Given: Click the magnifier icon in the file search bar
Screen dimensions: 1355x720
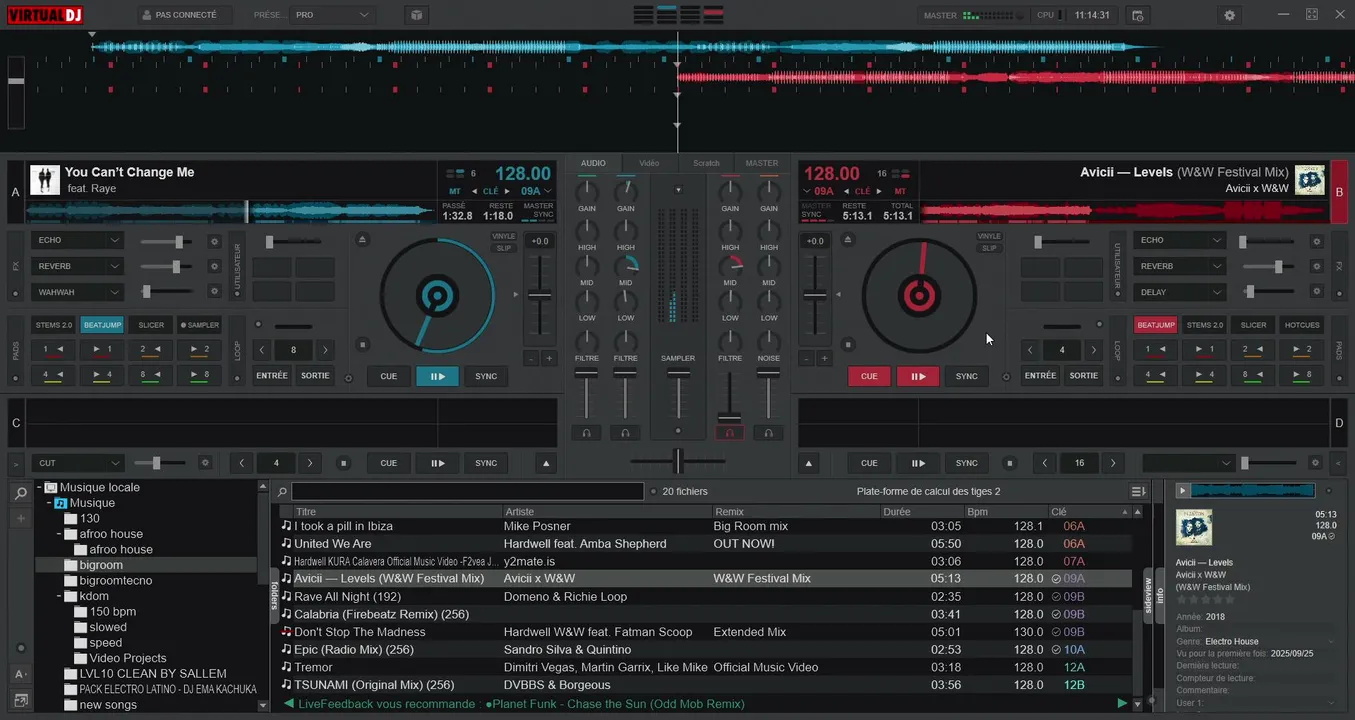Looking at the screenshot, I should click(283, 492).
